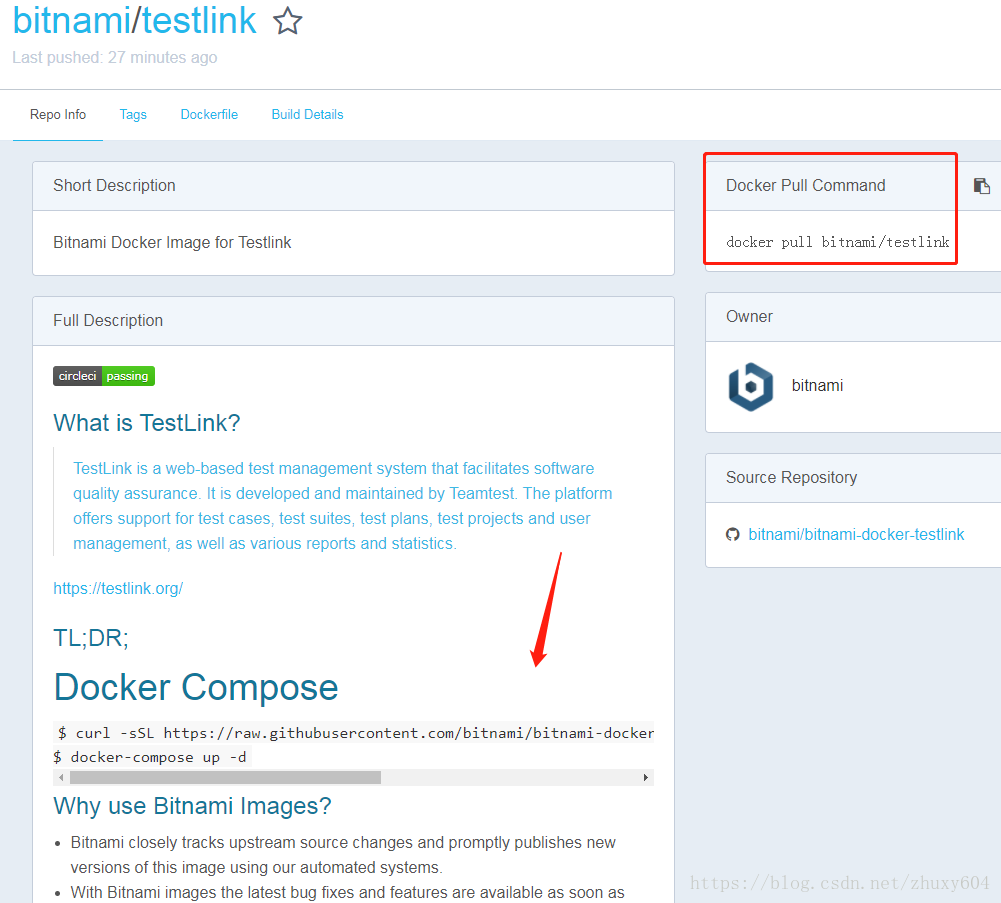This screenshot has width=1001, height=903.
Task: Click the bitnami owner name
Action: (x=817, y=386)
